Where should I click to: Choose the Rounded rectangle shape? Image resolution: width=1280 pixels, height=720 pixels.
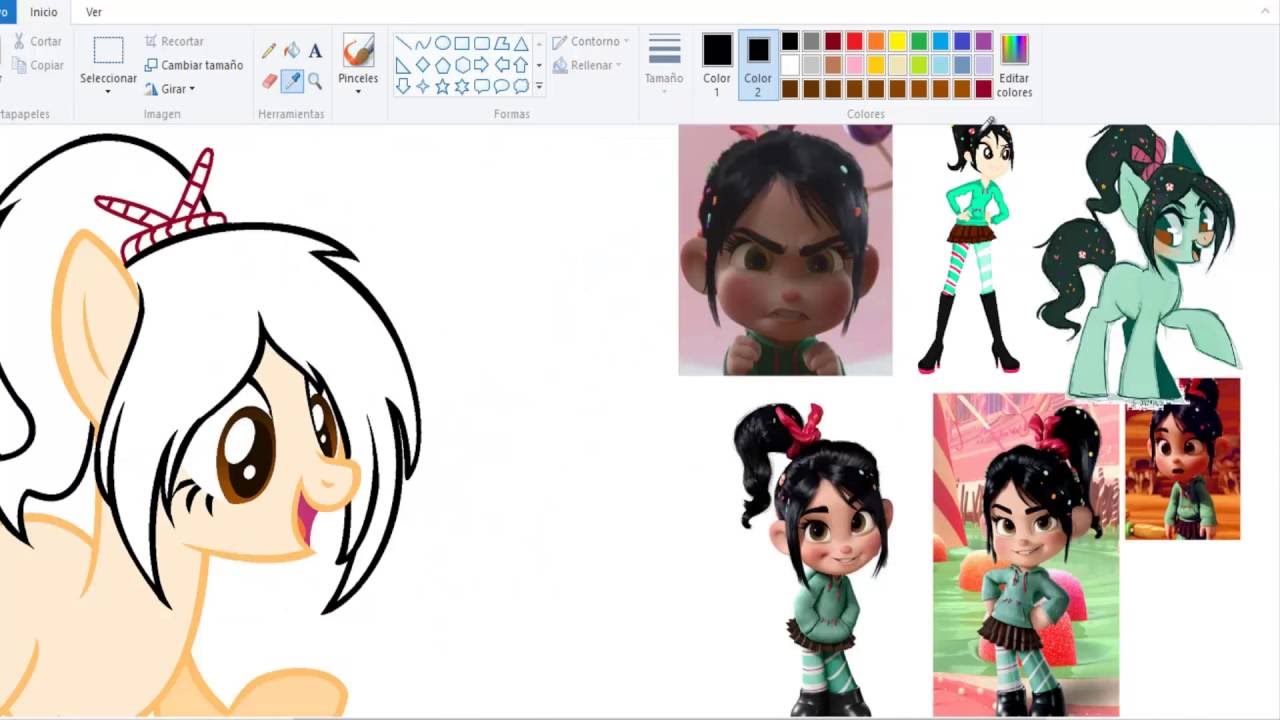(482, 43)
